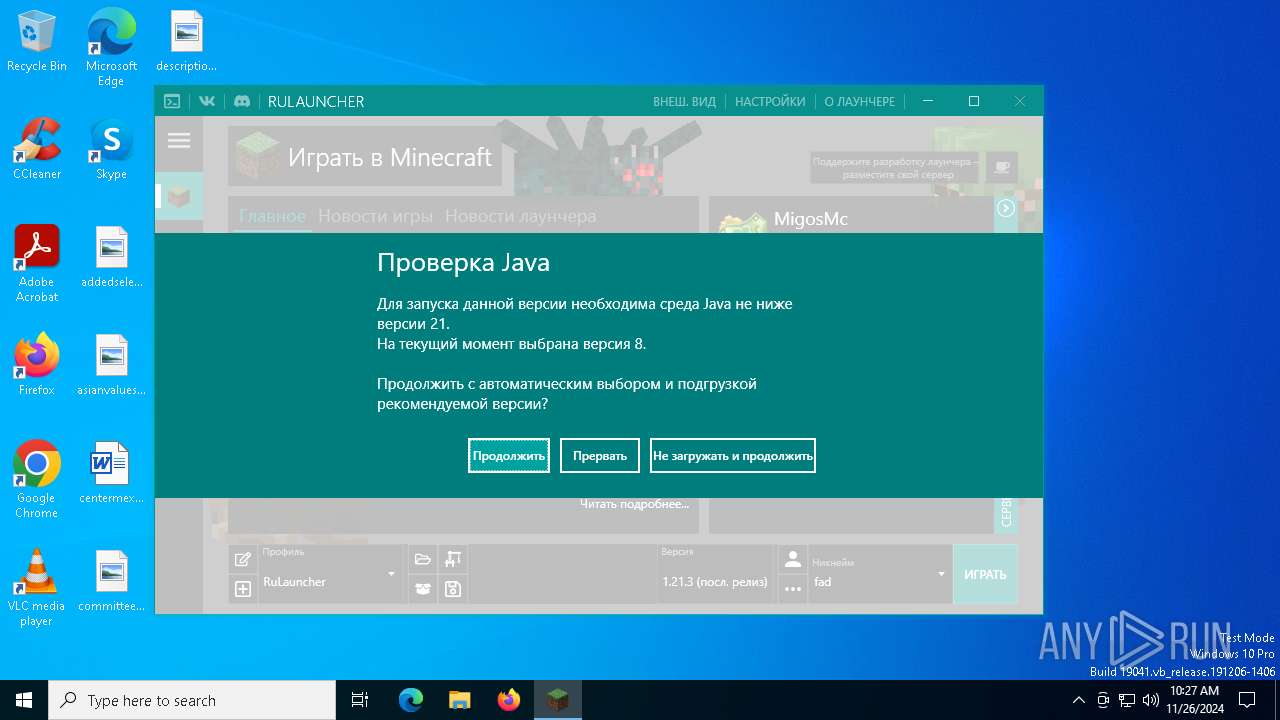The width and height of the screenshot is (1280, 720).
Task: Open notification center icon
Action: coord(1247,700)
